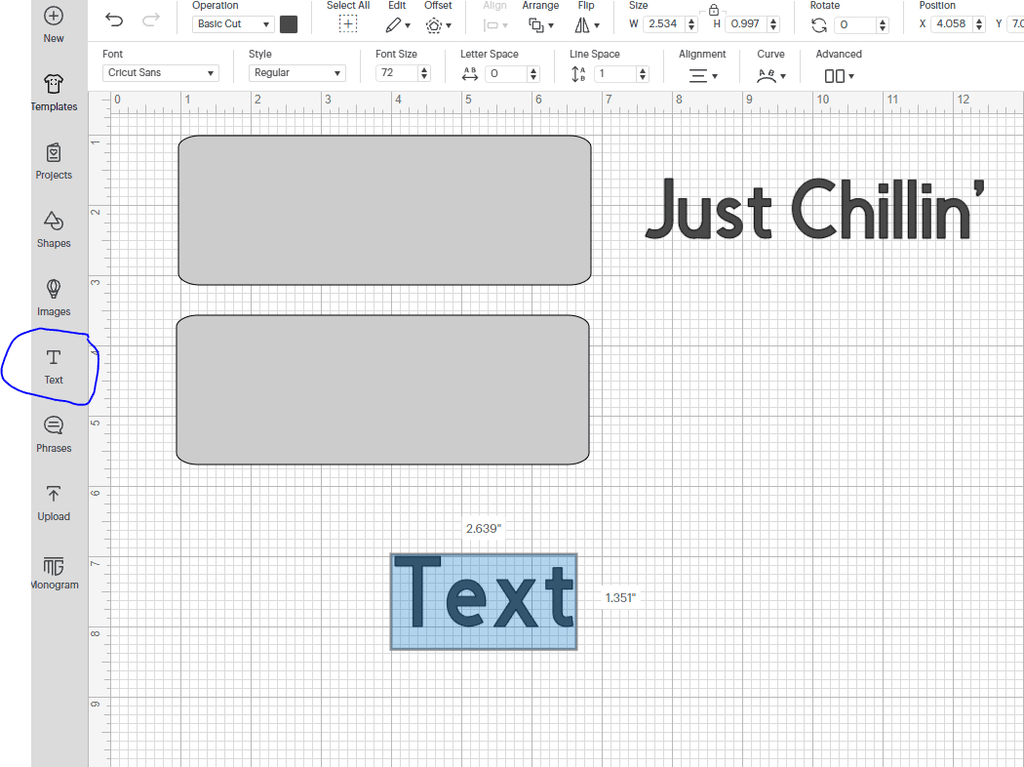Click the dark operation color swatch

(x=289, y=24)
